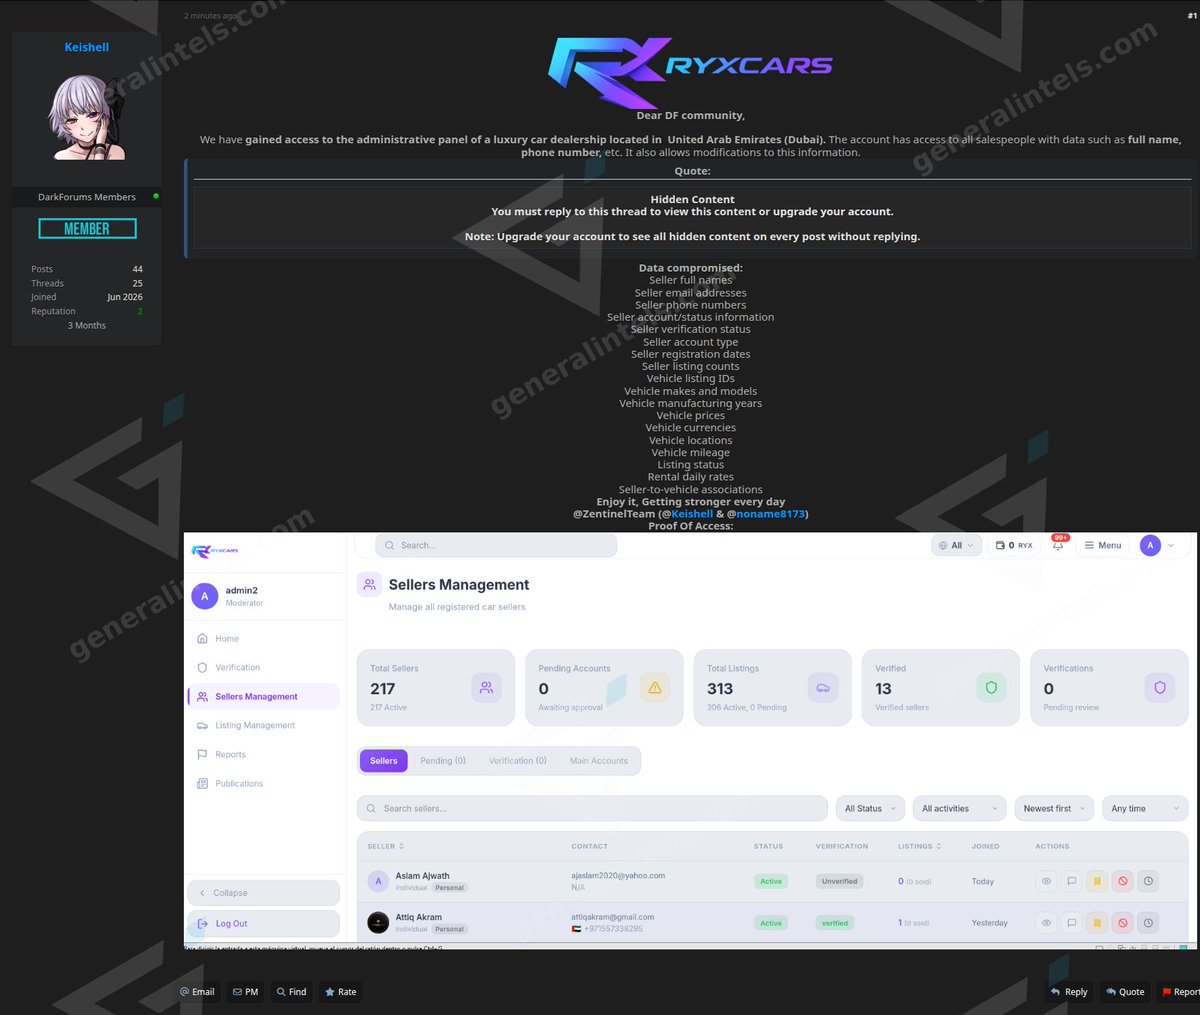Open the message action for the seller joined Yesterday
The image size is (1200, 1015).
point(1071,922)
